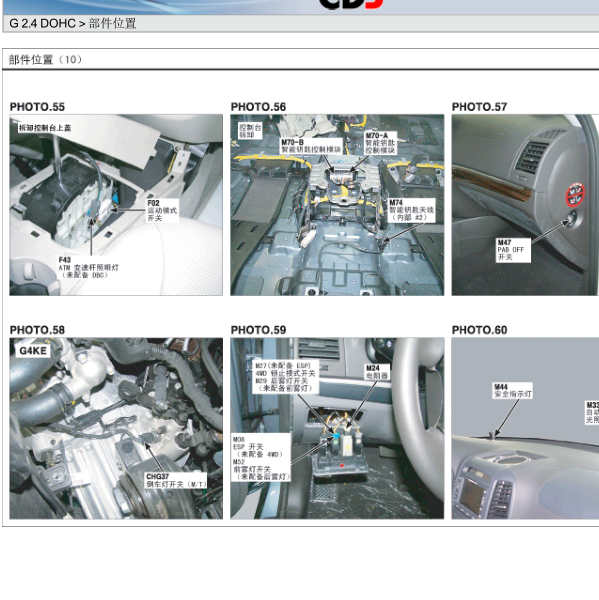599x600 pixels.
Task: Select the M24 电阻器 label
Action: [377, 372]
